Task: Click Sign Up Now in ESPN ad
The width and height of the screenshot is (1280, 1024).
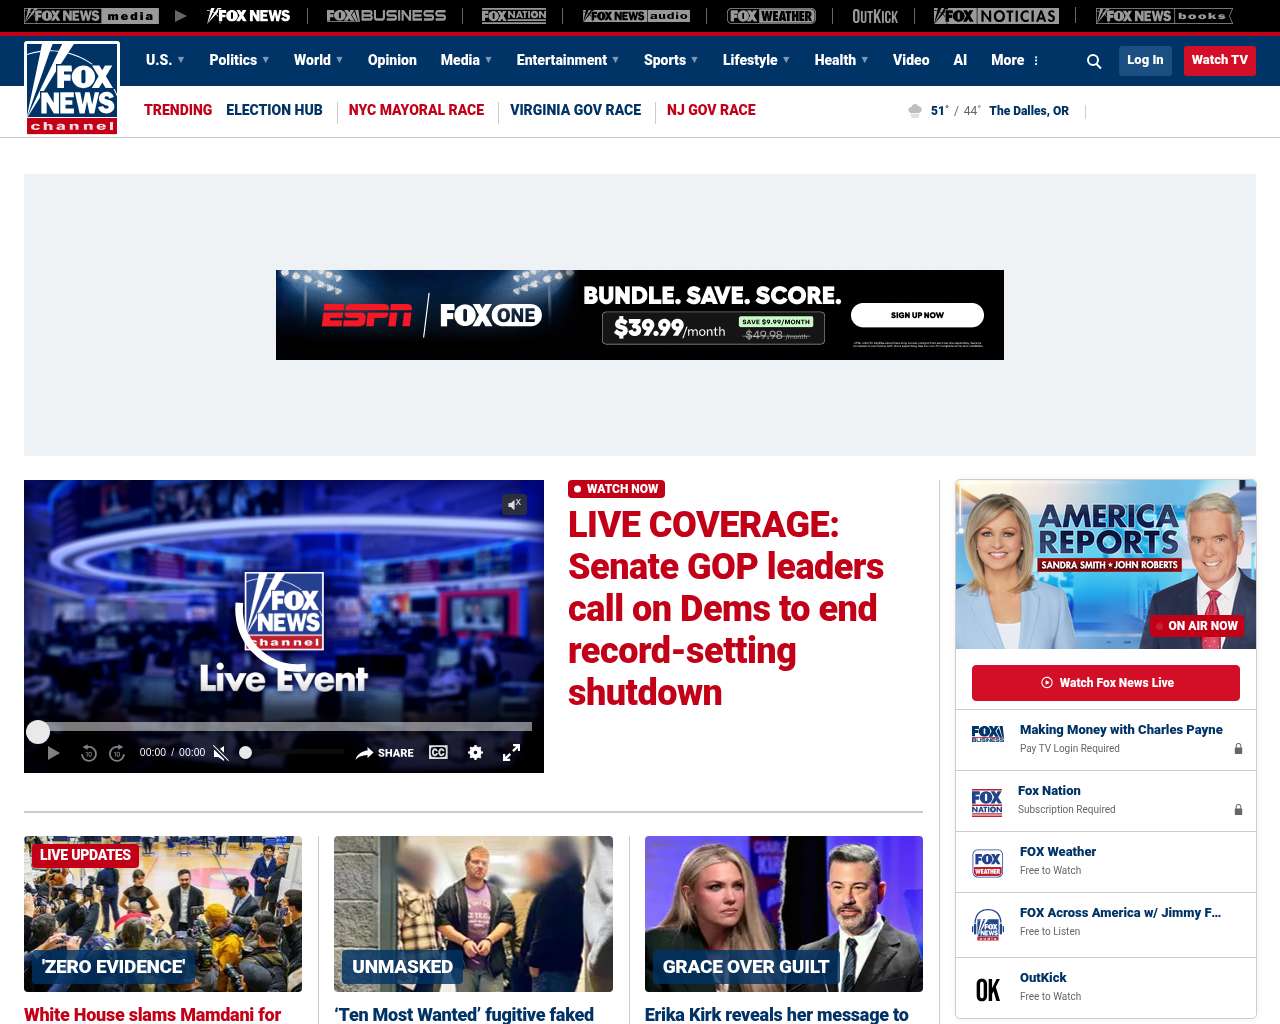Action: coord(917,315)
